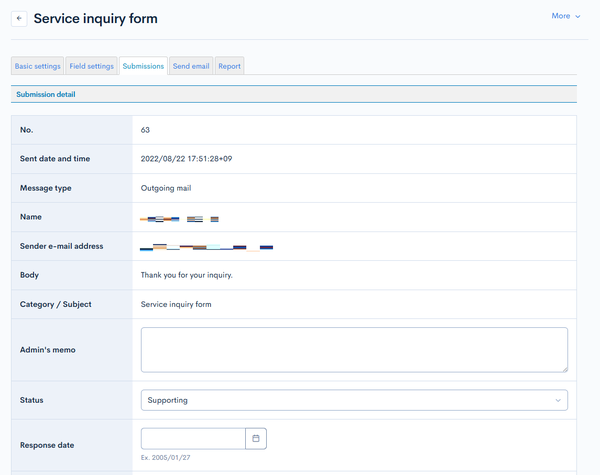Click the Message type label
The height and width of the screenshot is (475, 600).
coord(46,188)
